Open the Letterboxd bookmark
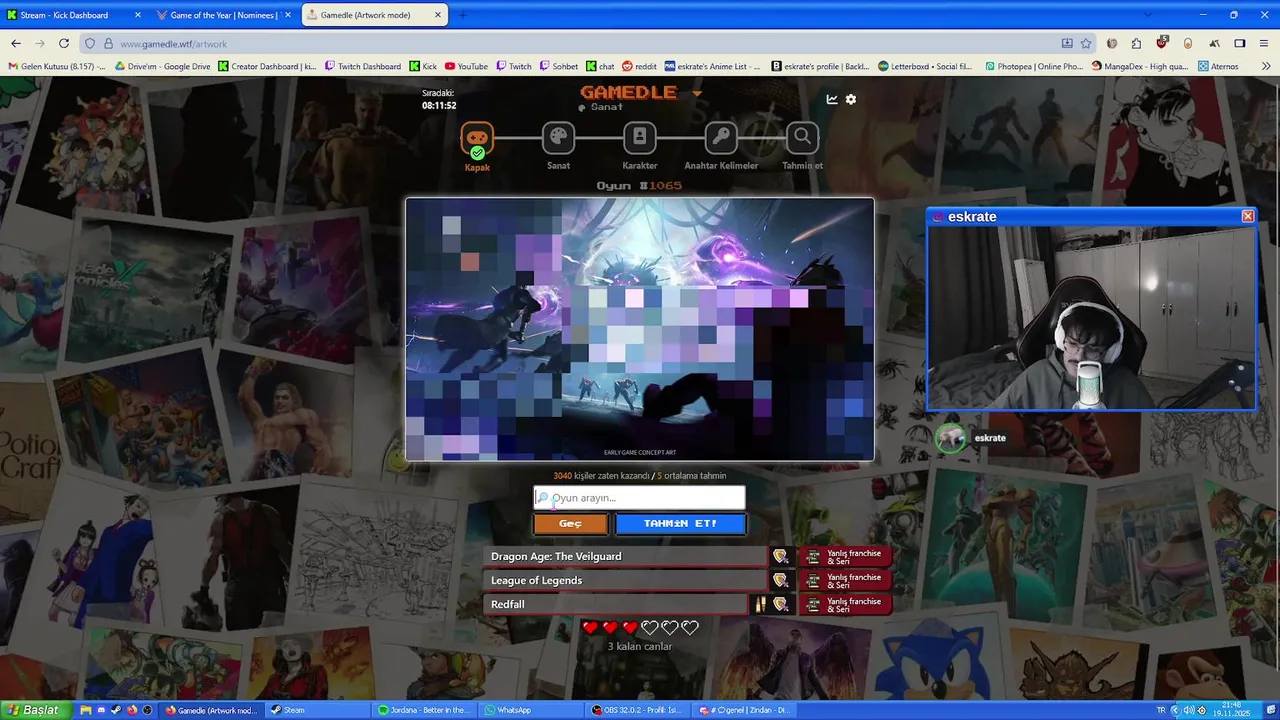Image resolution: width=1280 pixels, height=720 pixels. (x=925, y=66)
